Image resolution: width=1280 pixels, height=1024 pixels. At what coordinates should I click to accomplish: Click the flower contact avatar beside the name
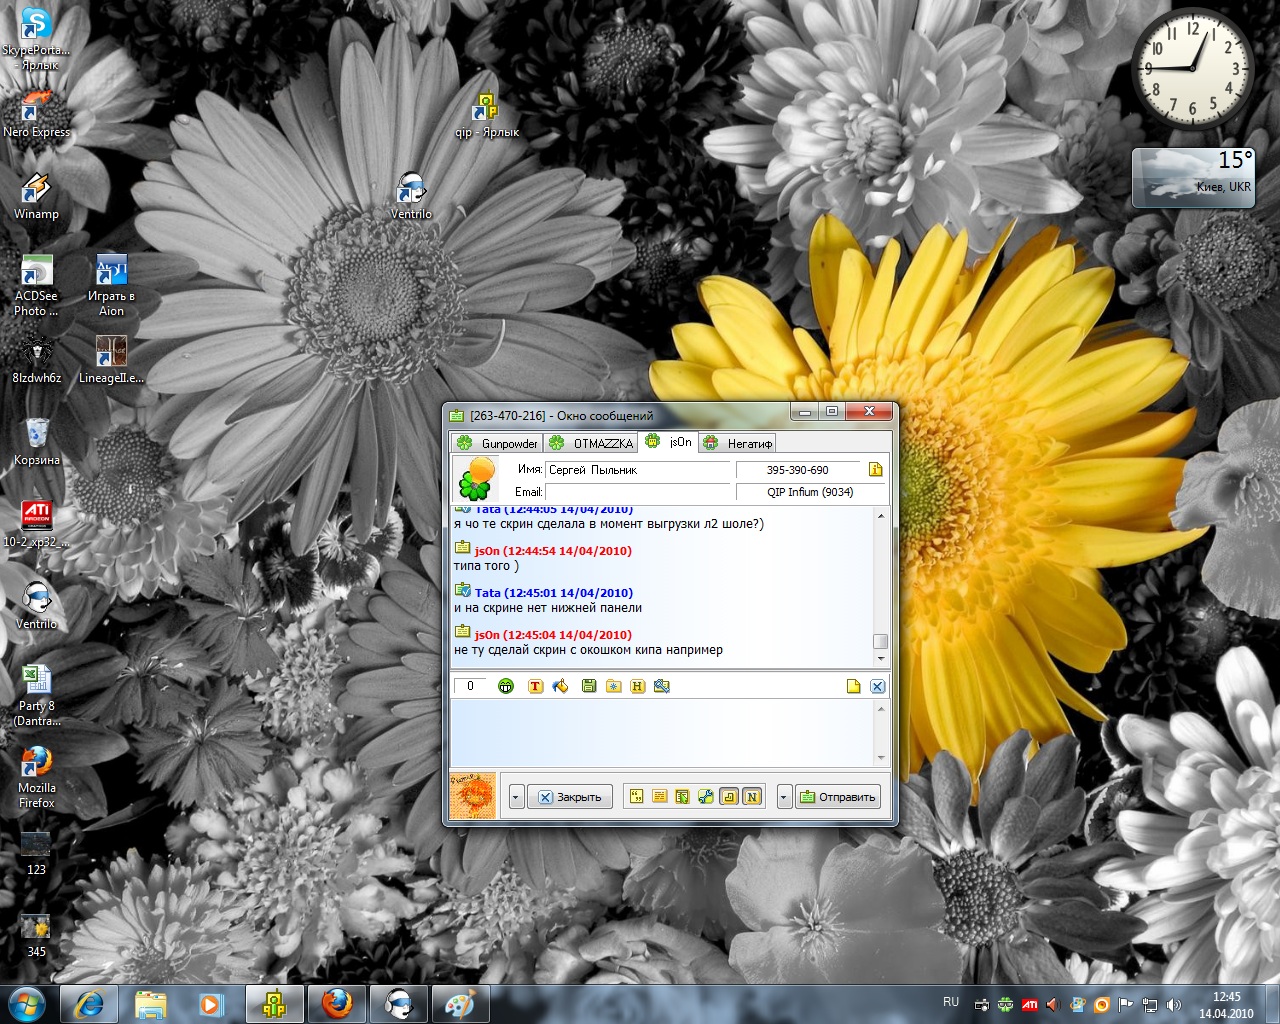475,478
